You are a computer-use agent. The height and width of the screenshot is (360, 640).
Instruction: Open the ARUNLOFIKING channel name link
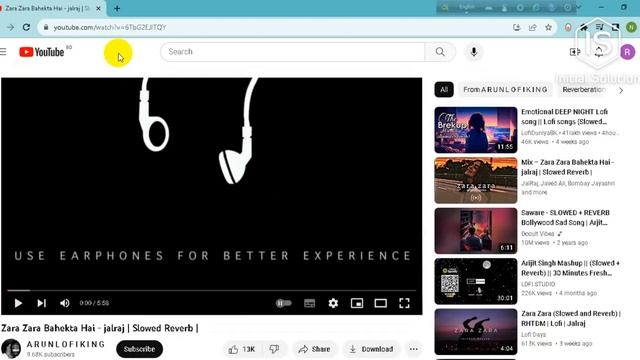[x=66, y=344]
